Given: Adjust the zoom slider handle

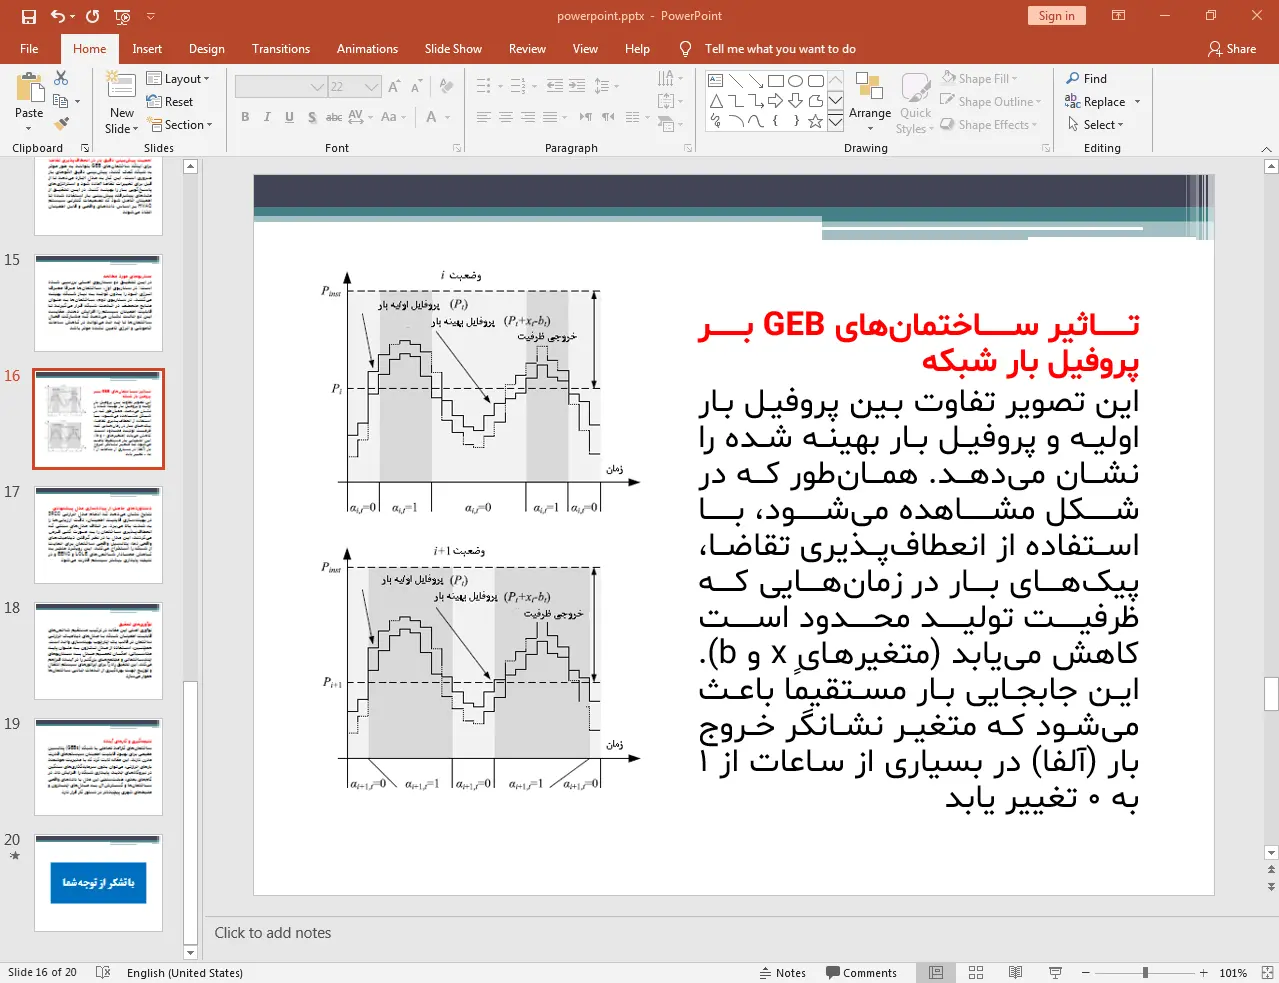Looking at the screenshot, I should point(1145,972).
